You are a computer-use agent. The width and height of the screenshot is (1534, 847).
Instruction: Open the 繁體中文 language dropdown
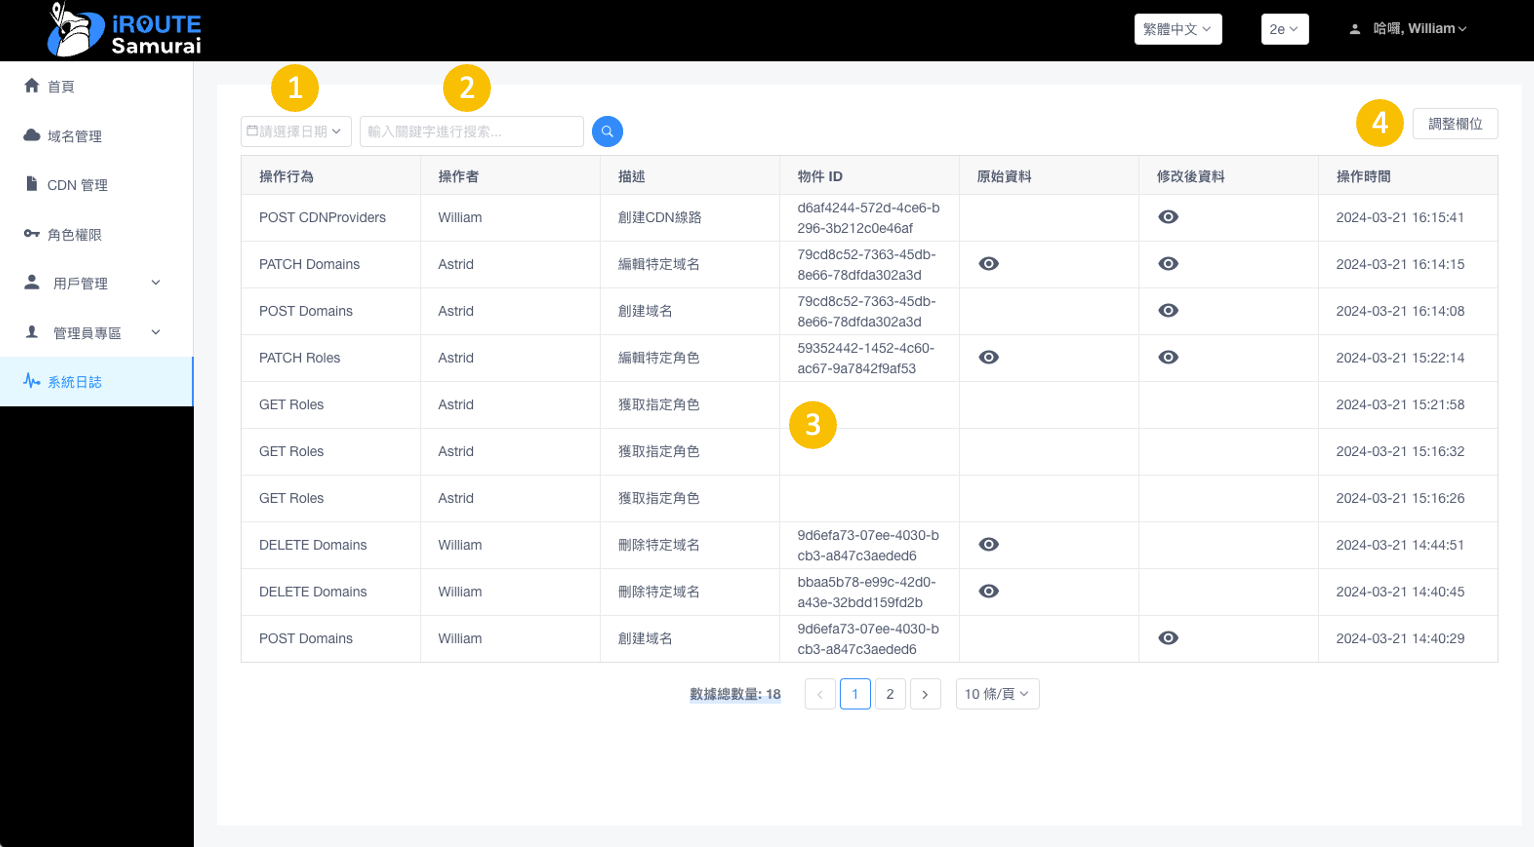tap(1177, 29)
